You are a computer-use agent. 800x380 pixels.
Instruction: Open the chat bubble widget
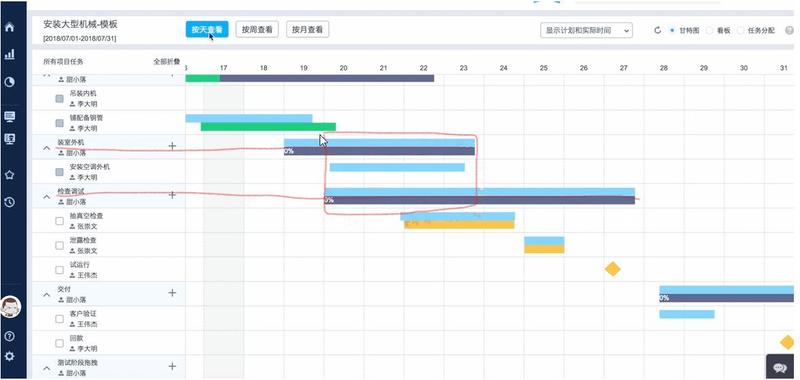780,367
